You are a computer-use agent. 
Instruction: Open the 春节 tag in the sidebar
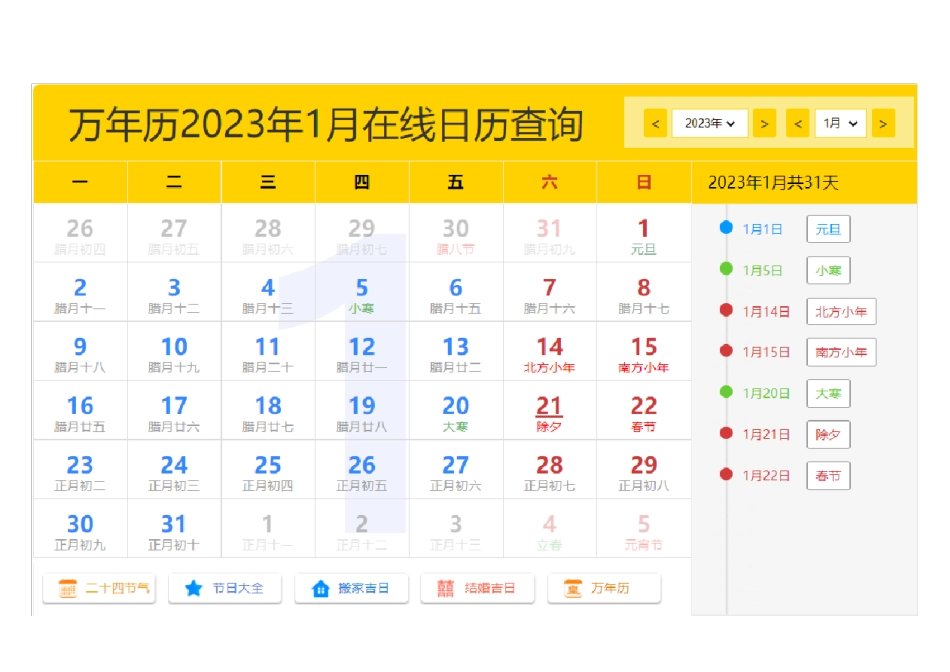point(828,475)
